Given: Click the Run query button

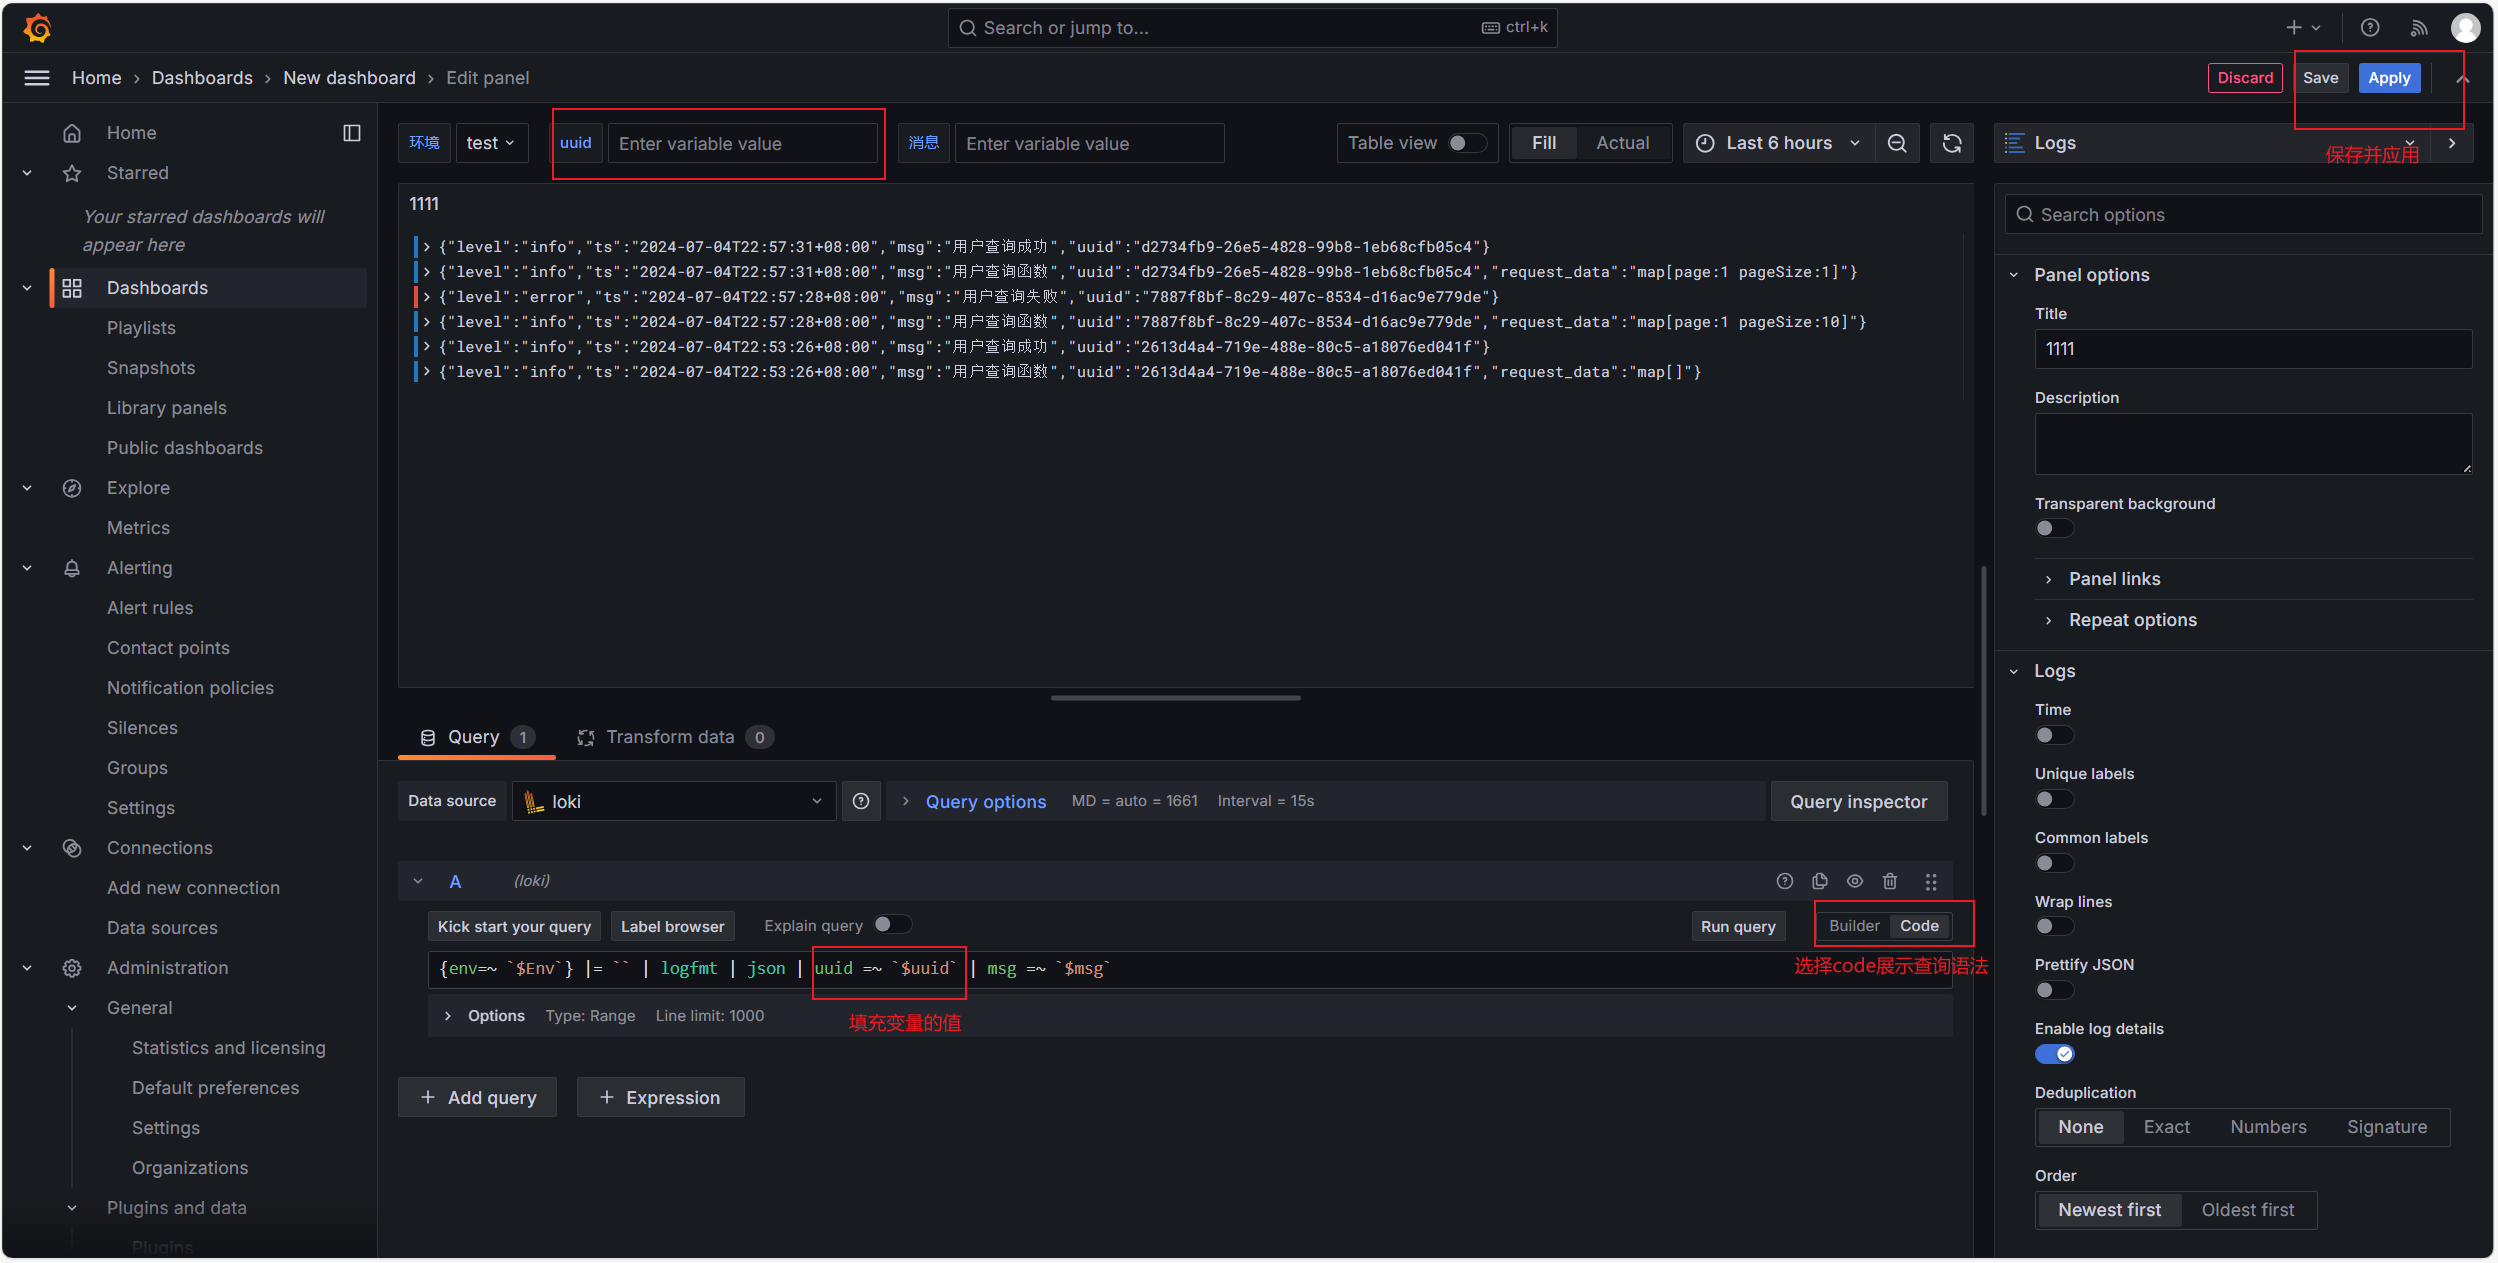Looking at the screenshot, I should (1738, 926).
